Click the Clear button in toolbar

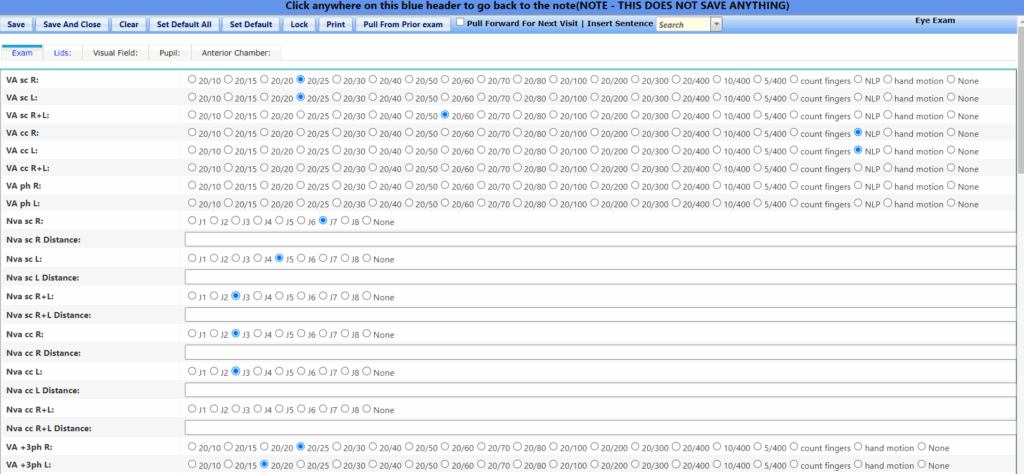click(x=128, y=23)
